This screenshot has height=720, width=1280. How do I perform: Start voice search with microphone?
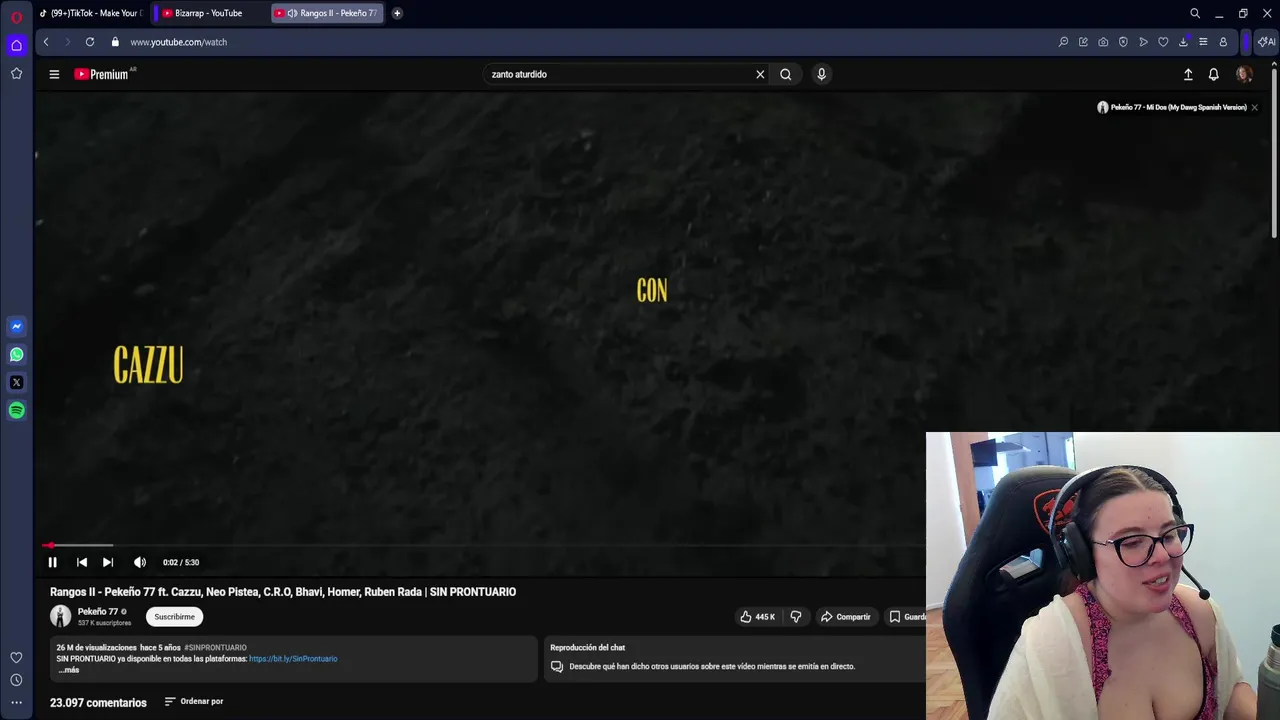pyautogui.click(x=821, y=74)
